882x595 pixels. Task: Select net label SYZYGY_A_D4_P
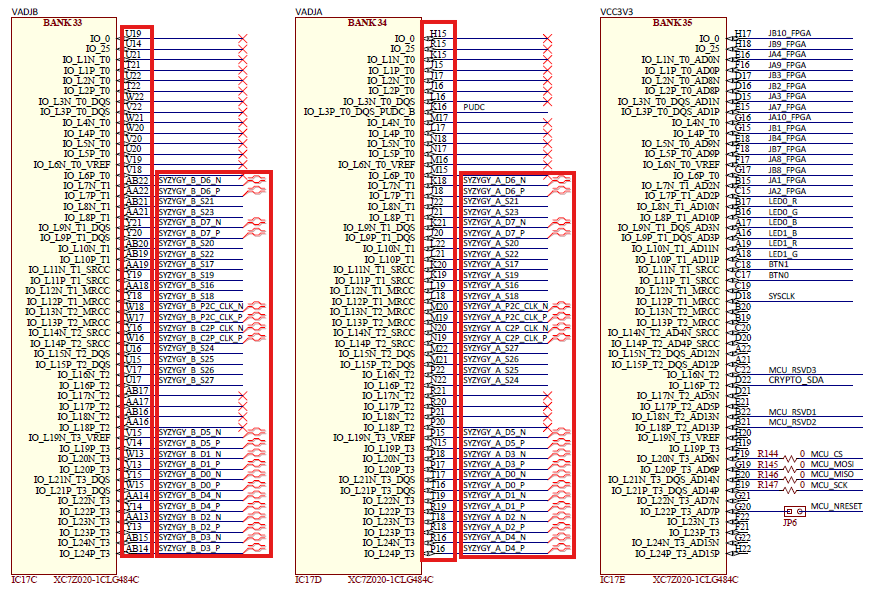[494, 548]
